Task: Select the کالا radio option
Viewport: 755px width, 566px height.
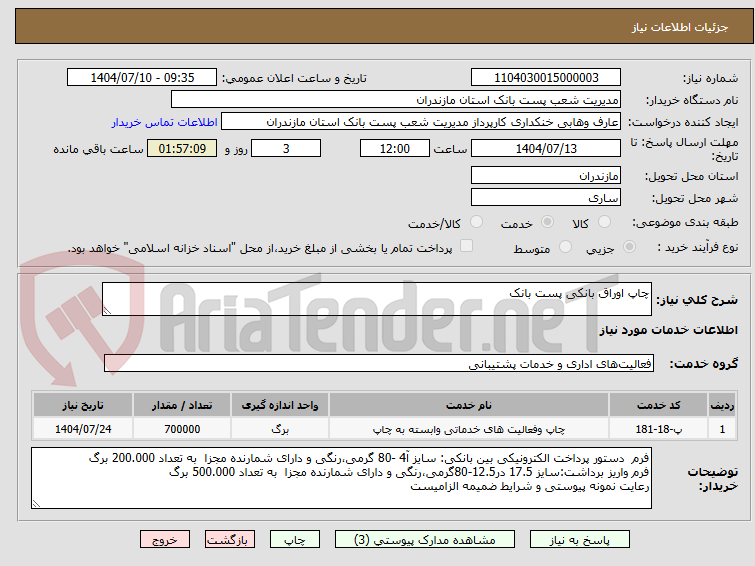Action: click(604, 222)
